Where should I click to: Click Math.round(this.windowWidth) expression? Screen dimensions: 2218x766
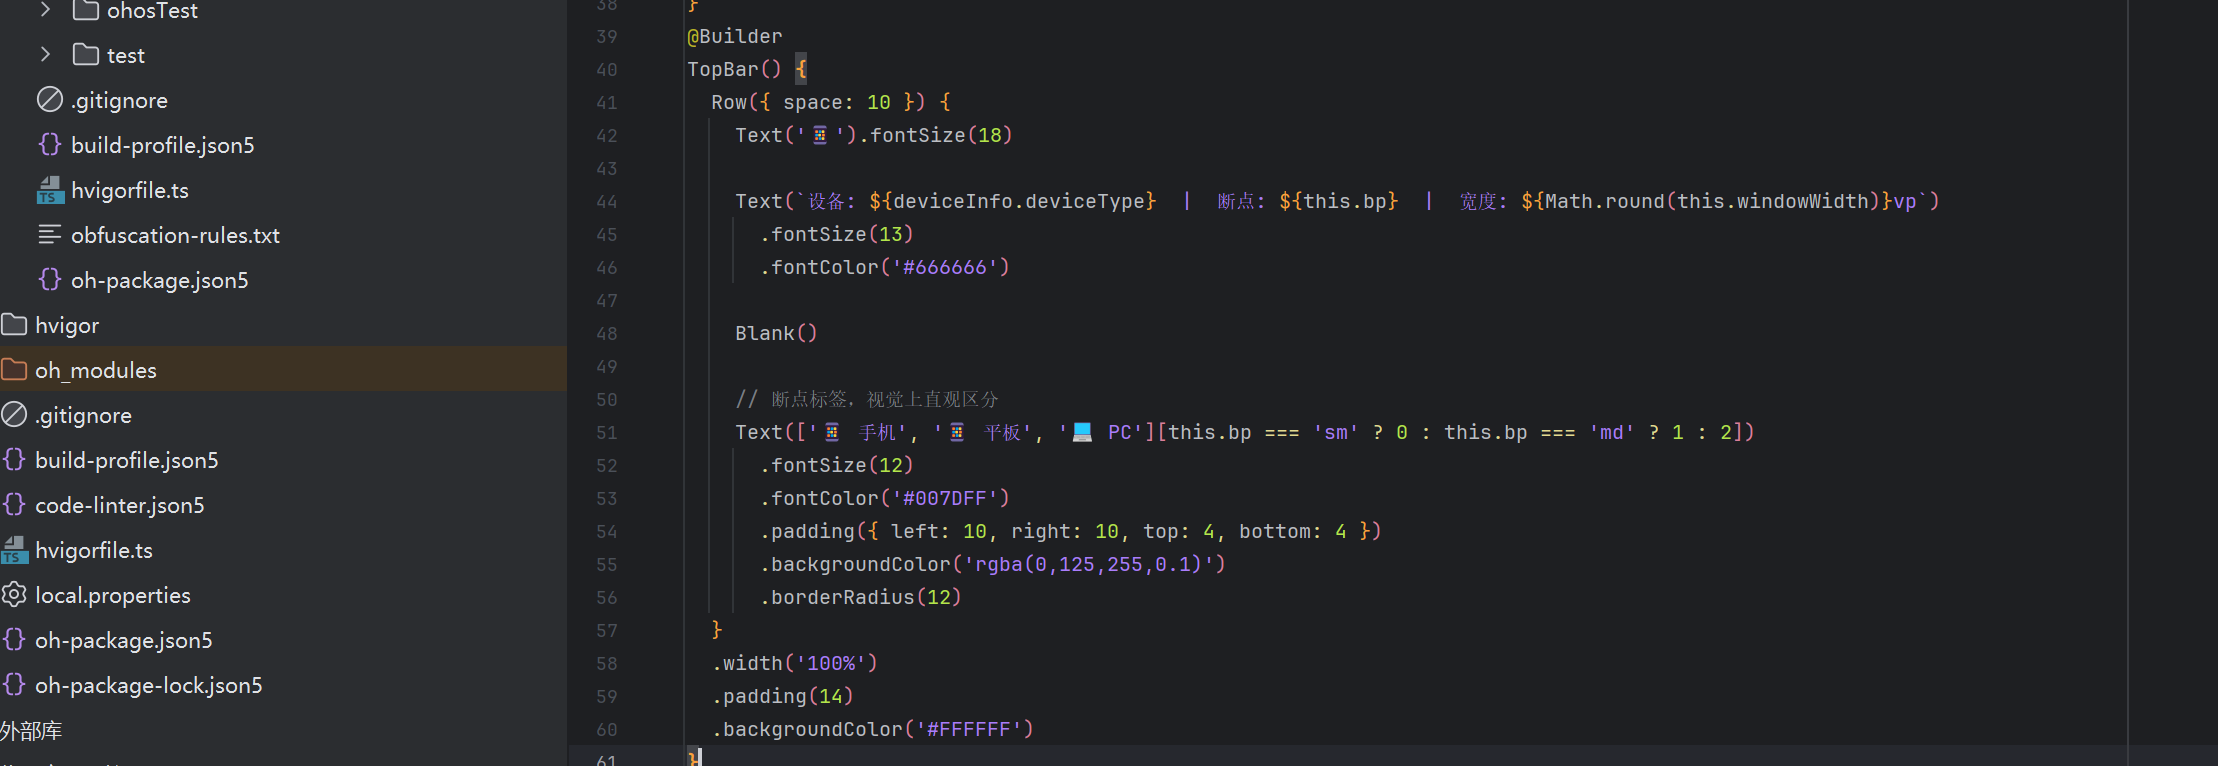[x=1713, y=201]
